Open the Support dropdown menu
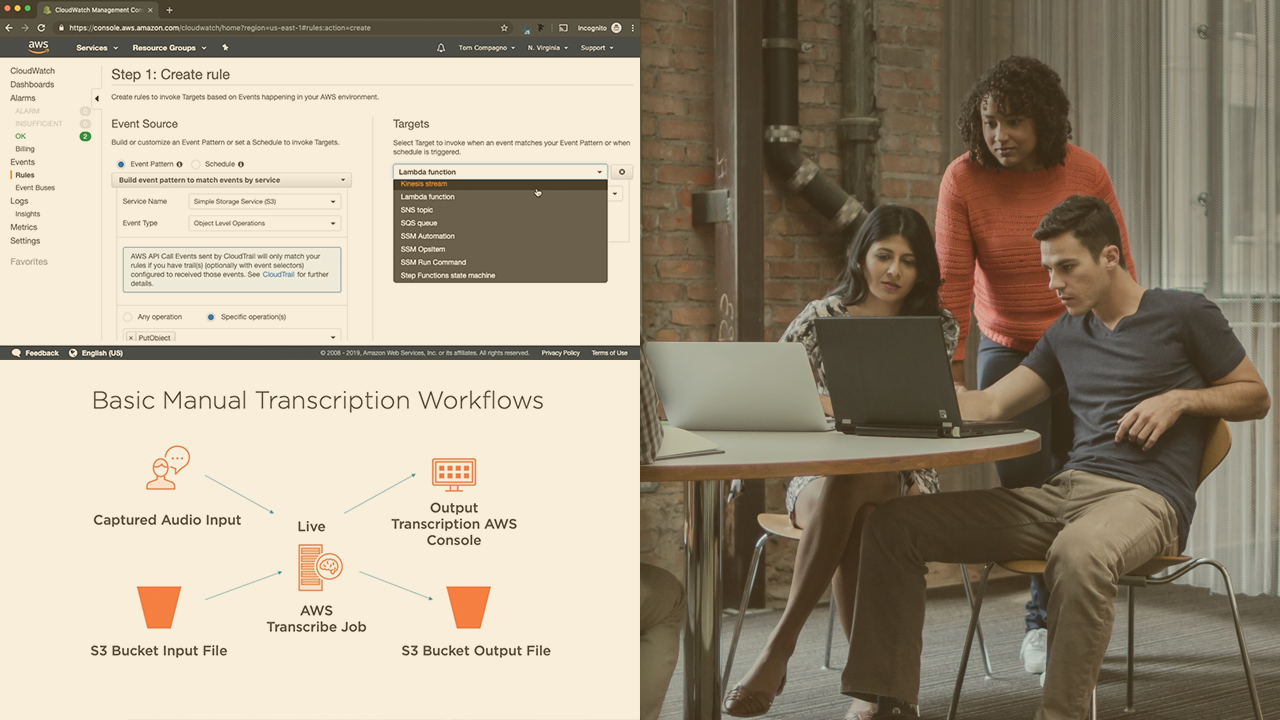The width and height of the screenshot is (1280, 720). [x=597, y=47]
